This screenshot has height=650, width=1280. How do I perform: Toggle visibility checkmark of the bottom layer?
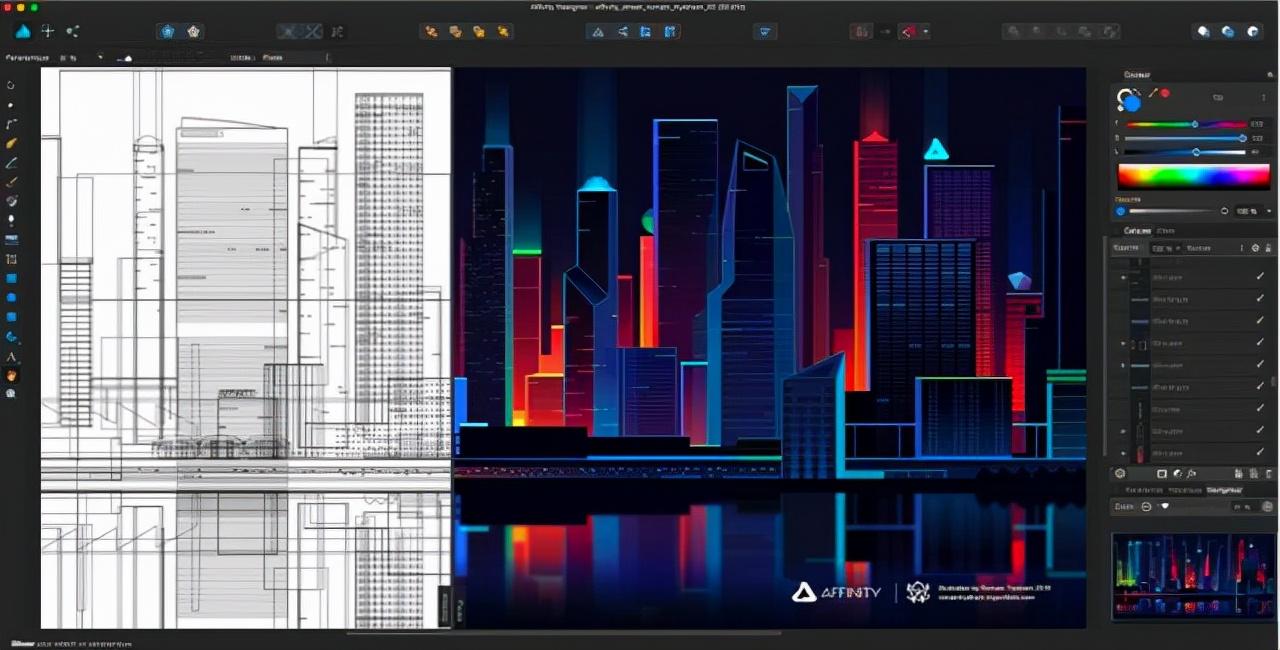click(1260, 452)
